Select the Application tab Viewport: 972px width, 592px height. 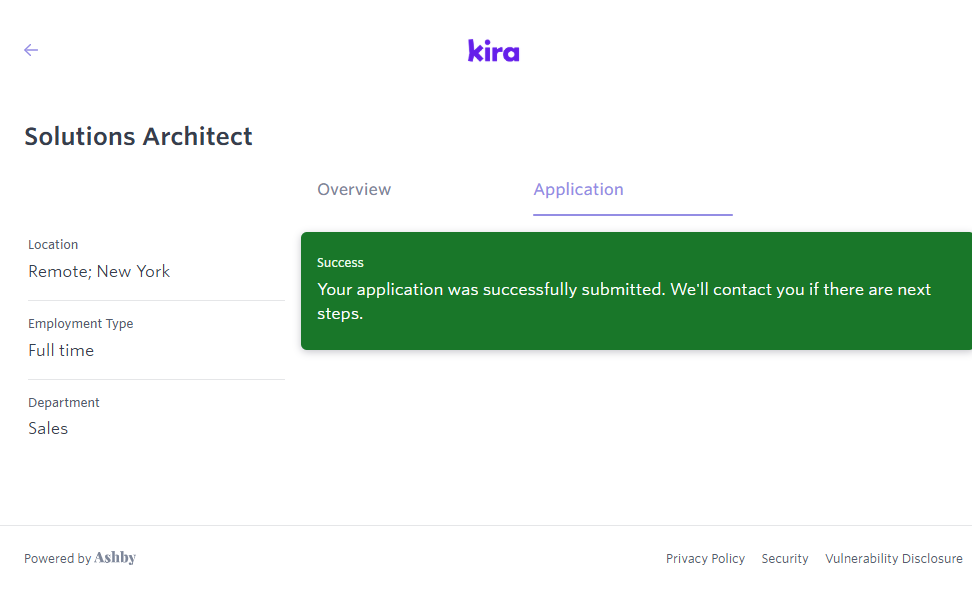tap(578, 190)
